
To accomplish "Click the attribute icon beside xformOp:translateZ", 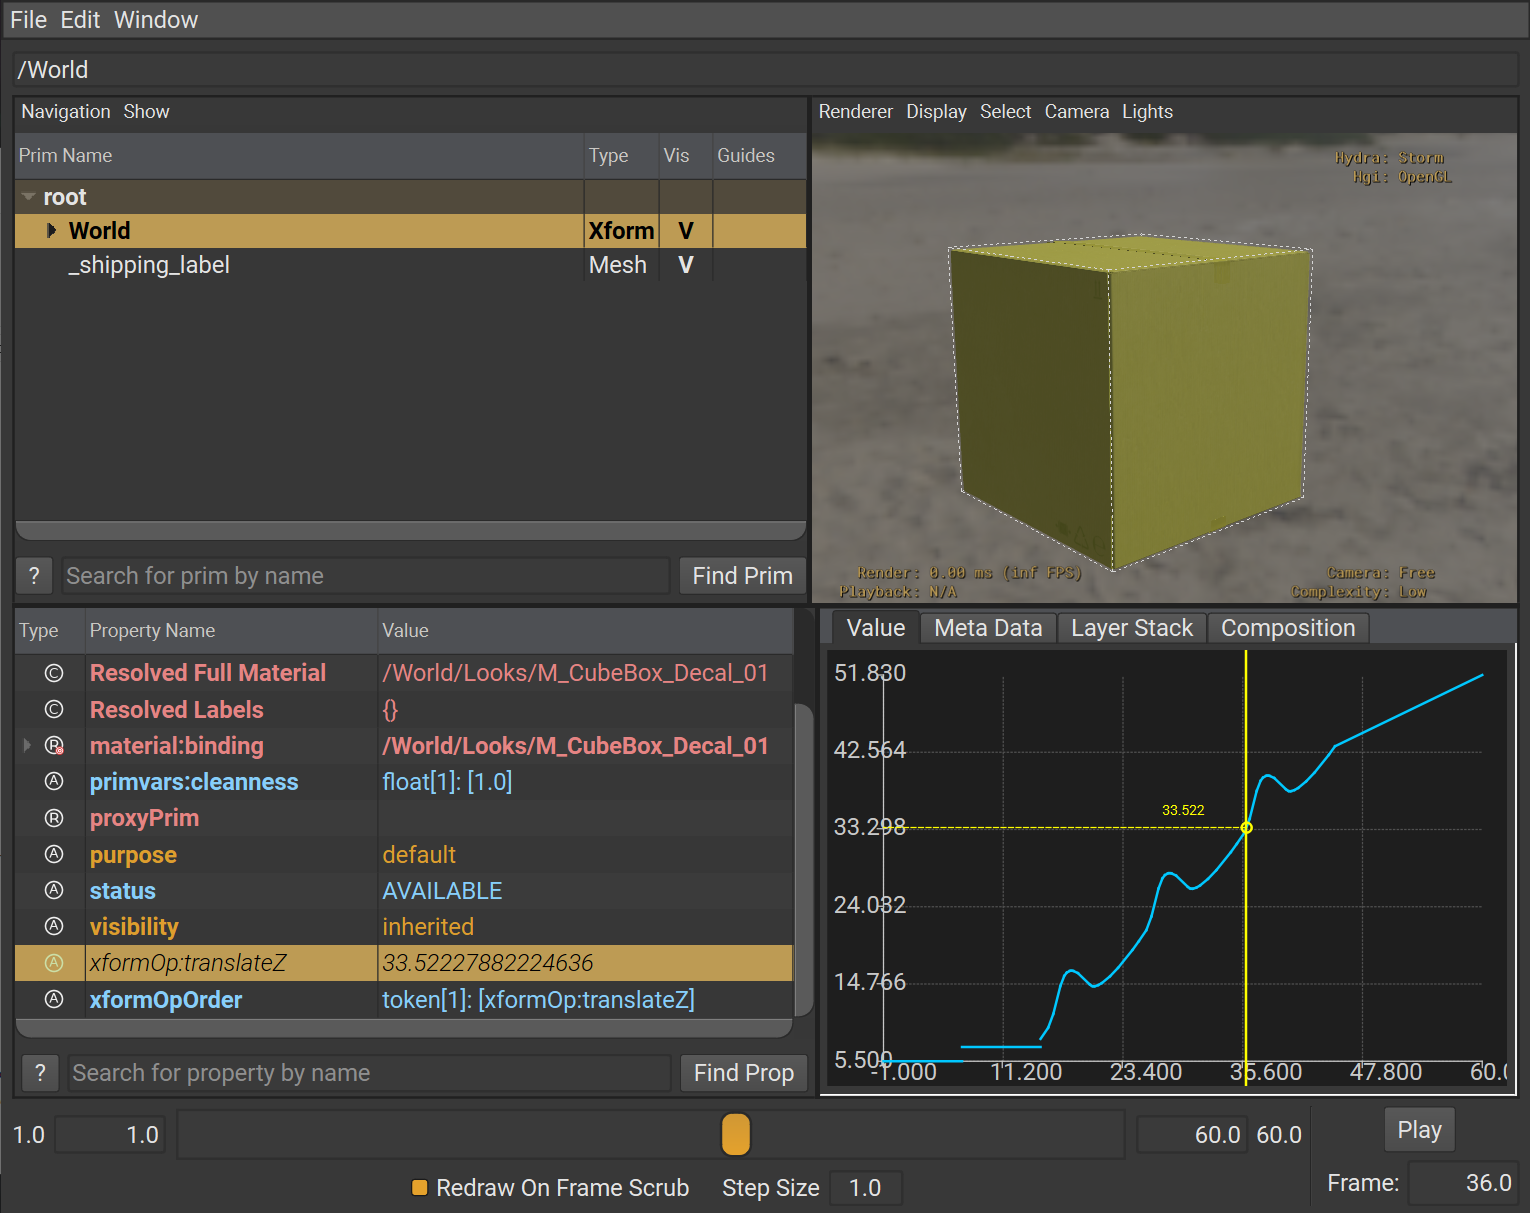I will click(x=54, y=963).
